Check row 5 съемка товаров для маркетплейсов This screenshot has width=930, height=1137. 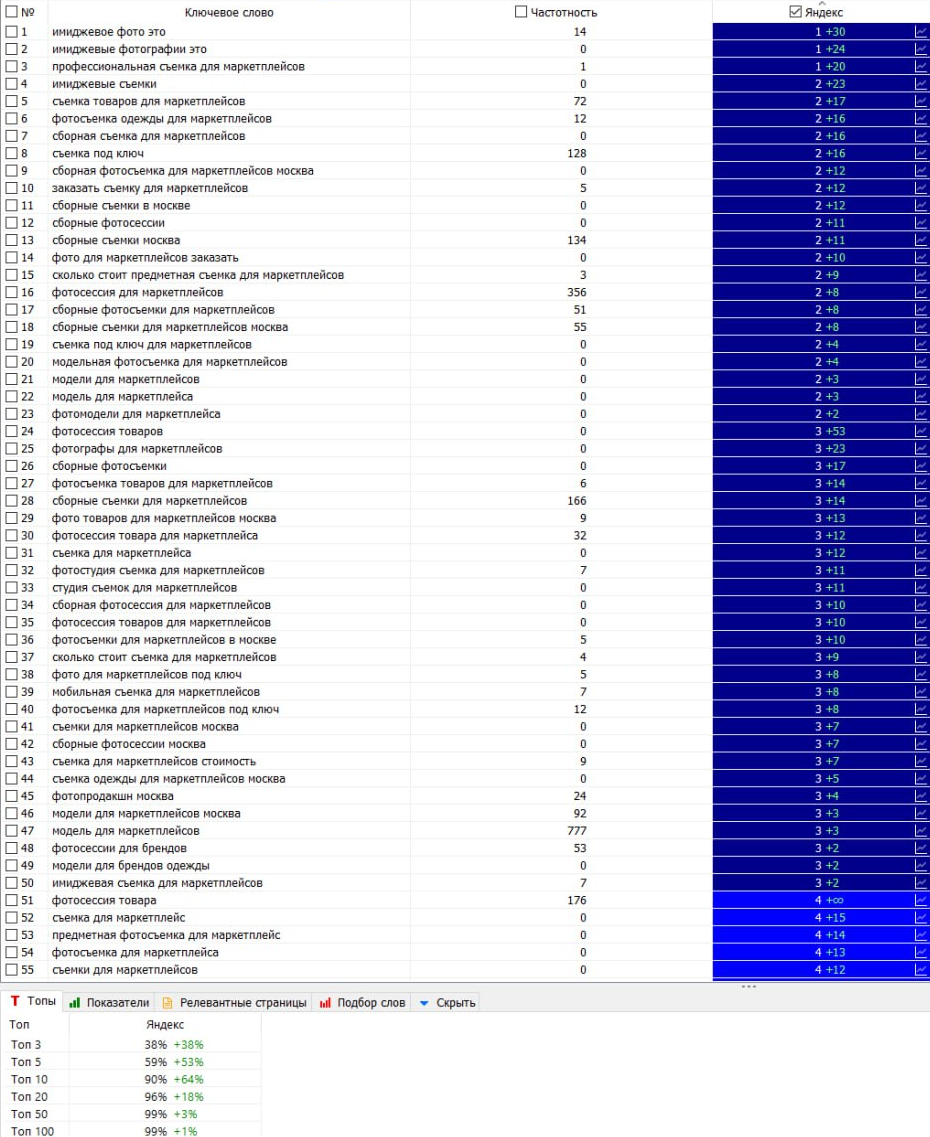click(x=12, y=102)
